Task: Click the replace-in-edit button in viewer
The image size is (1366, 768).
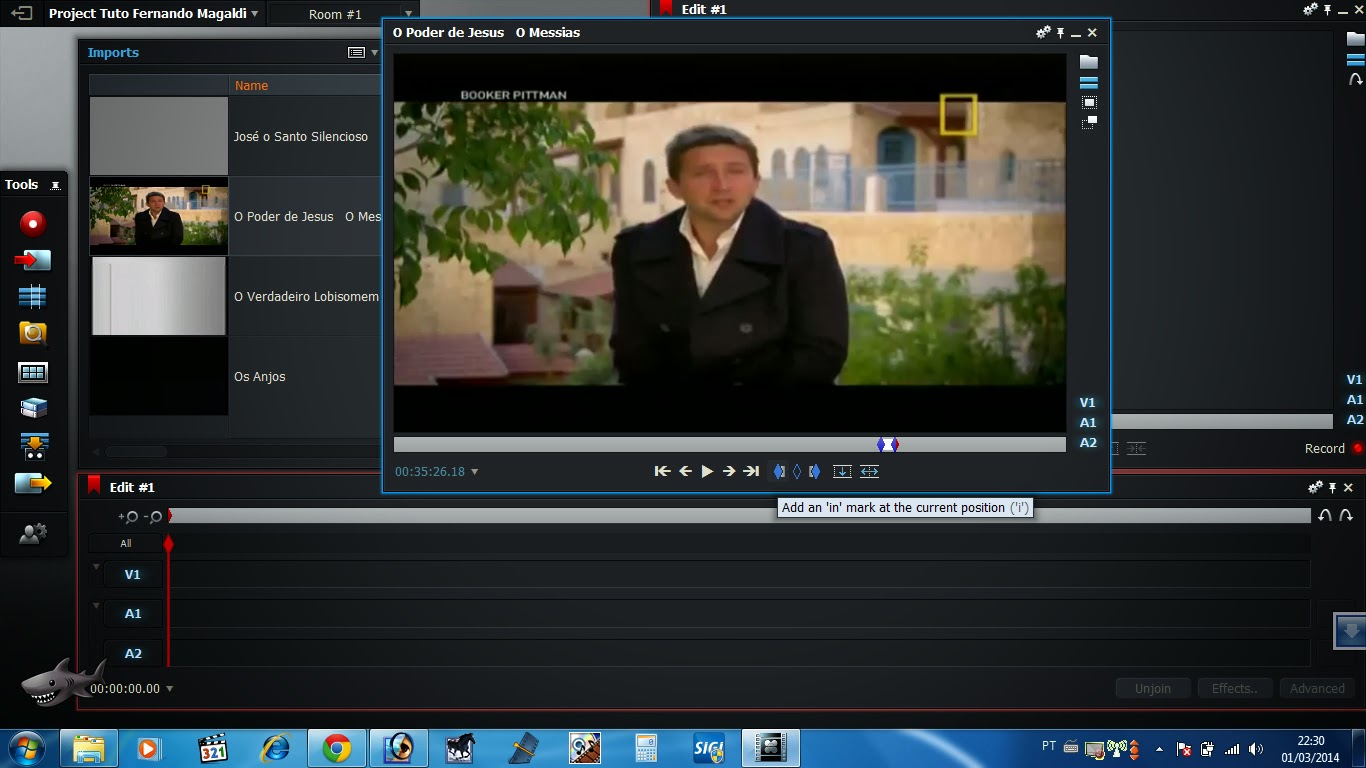Action: (869, 471)
